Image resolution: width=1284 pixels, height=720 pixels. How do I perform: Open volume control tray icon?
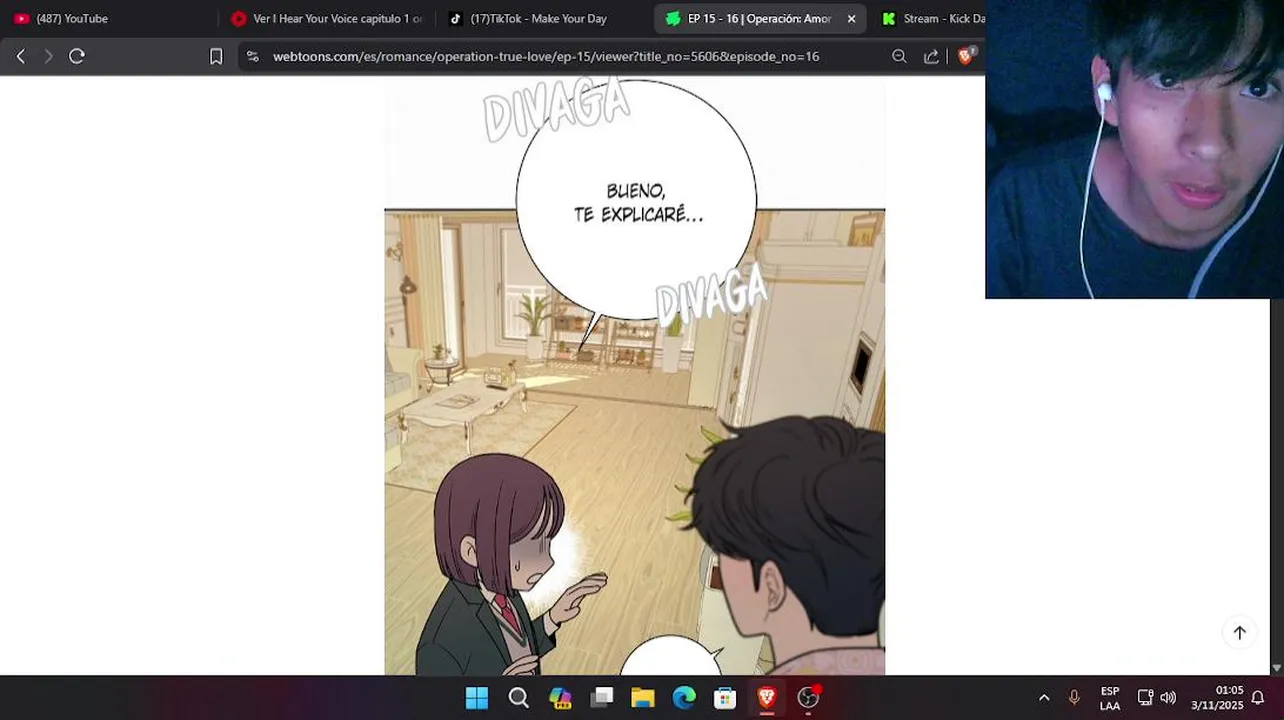(x=1168, y=698)
